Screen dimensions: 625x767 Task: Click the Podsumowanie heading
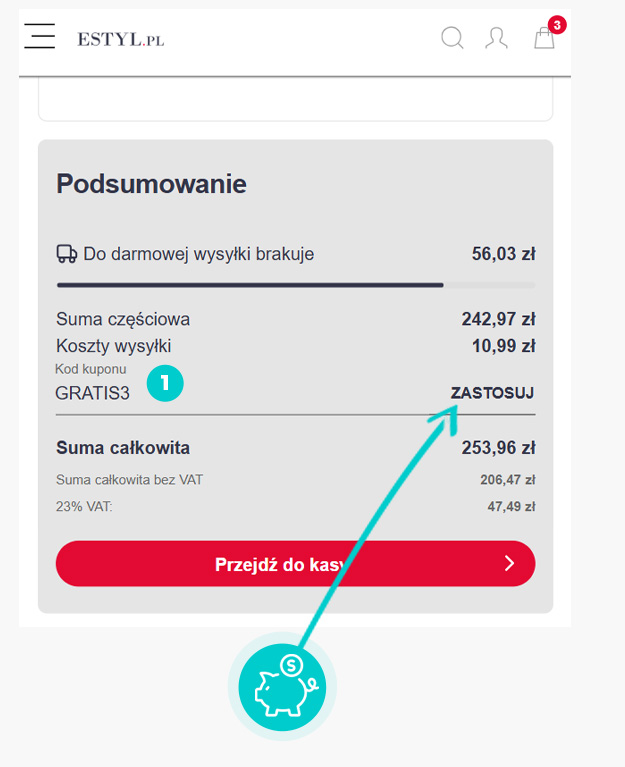(x=151, y=184)
